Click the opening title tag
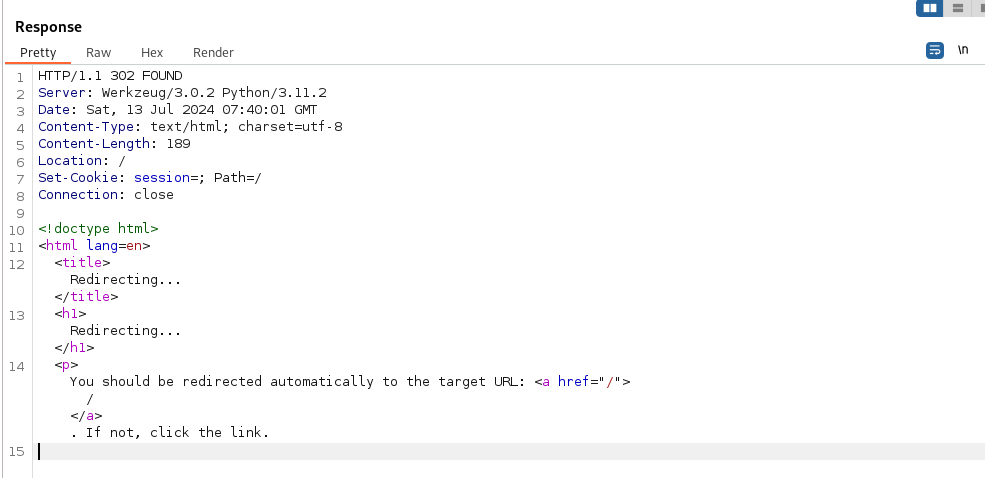This screenshot has width=985, height=478. (82, 263)
